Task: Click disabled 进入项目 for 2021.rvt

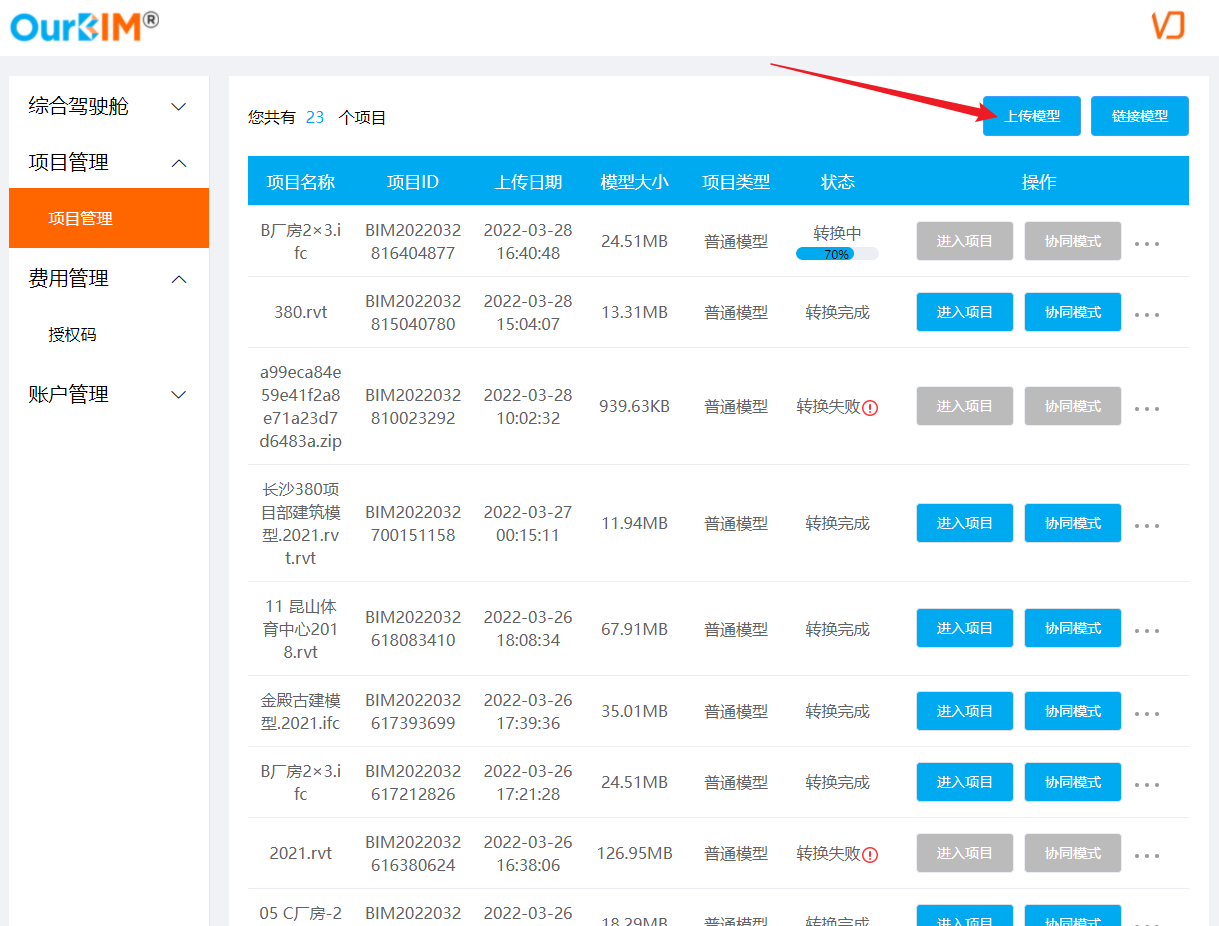Action: pos(965,853)
